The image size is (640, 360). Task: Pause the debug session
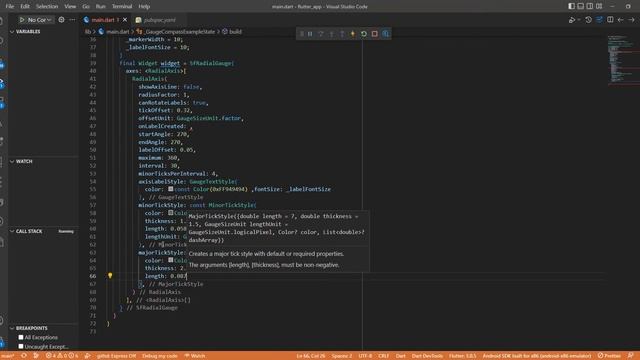[310, 34]
